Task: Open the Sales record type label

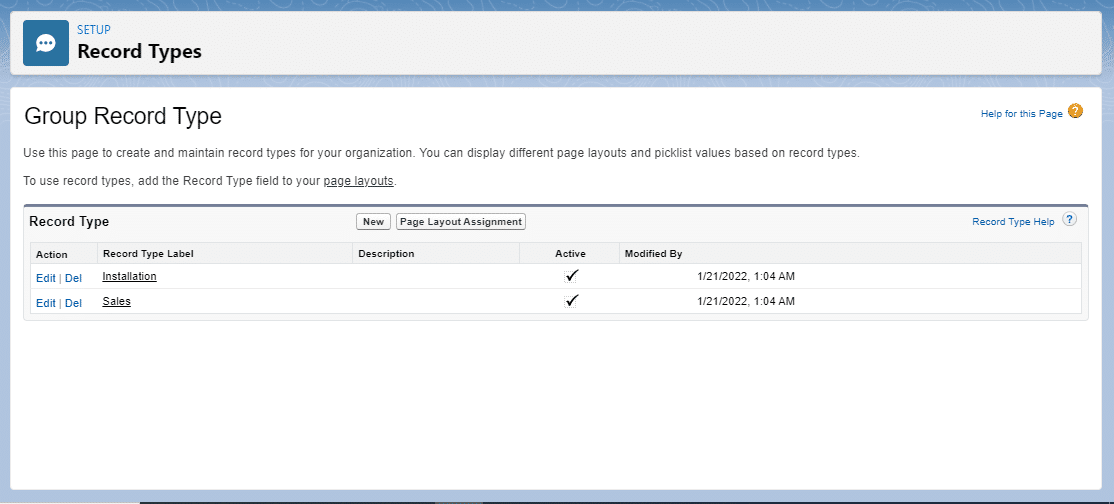Action: (117, 301)
